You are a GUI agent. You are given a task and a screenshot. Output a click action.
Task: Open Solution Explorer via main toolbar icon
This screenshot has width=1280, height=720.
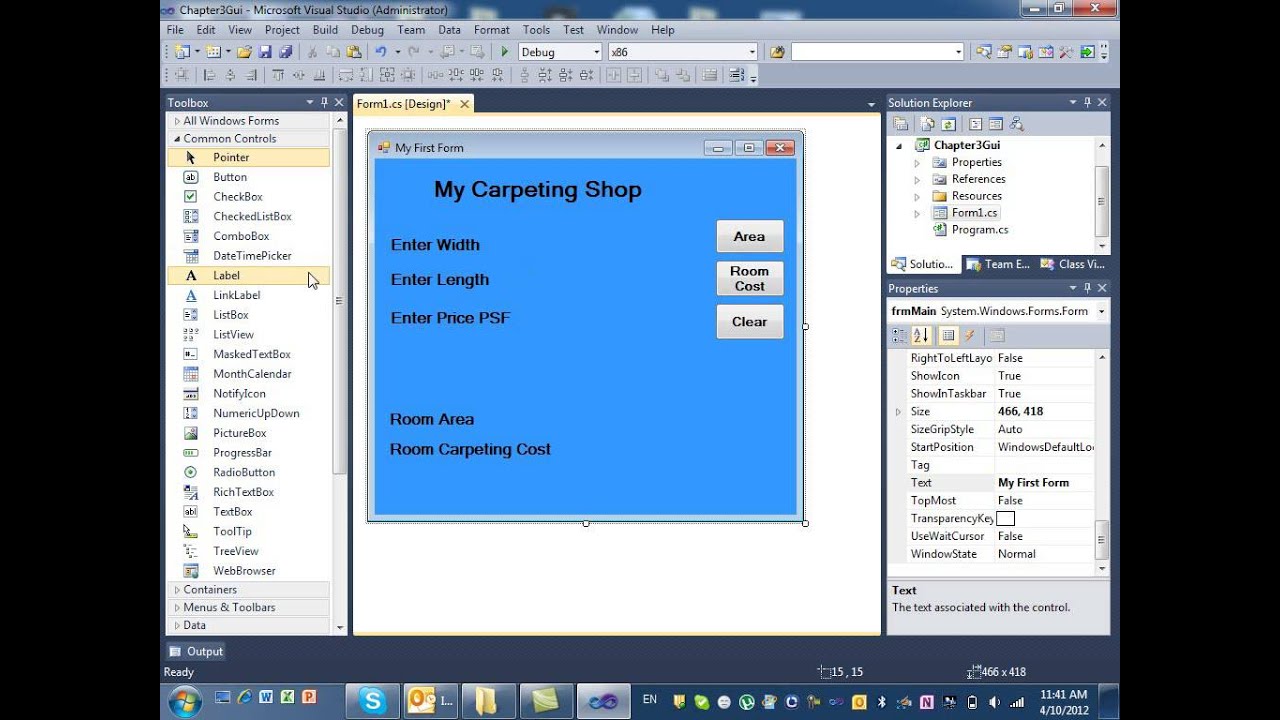[983, 52]
